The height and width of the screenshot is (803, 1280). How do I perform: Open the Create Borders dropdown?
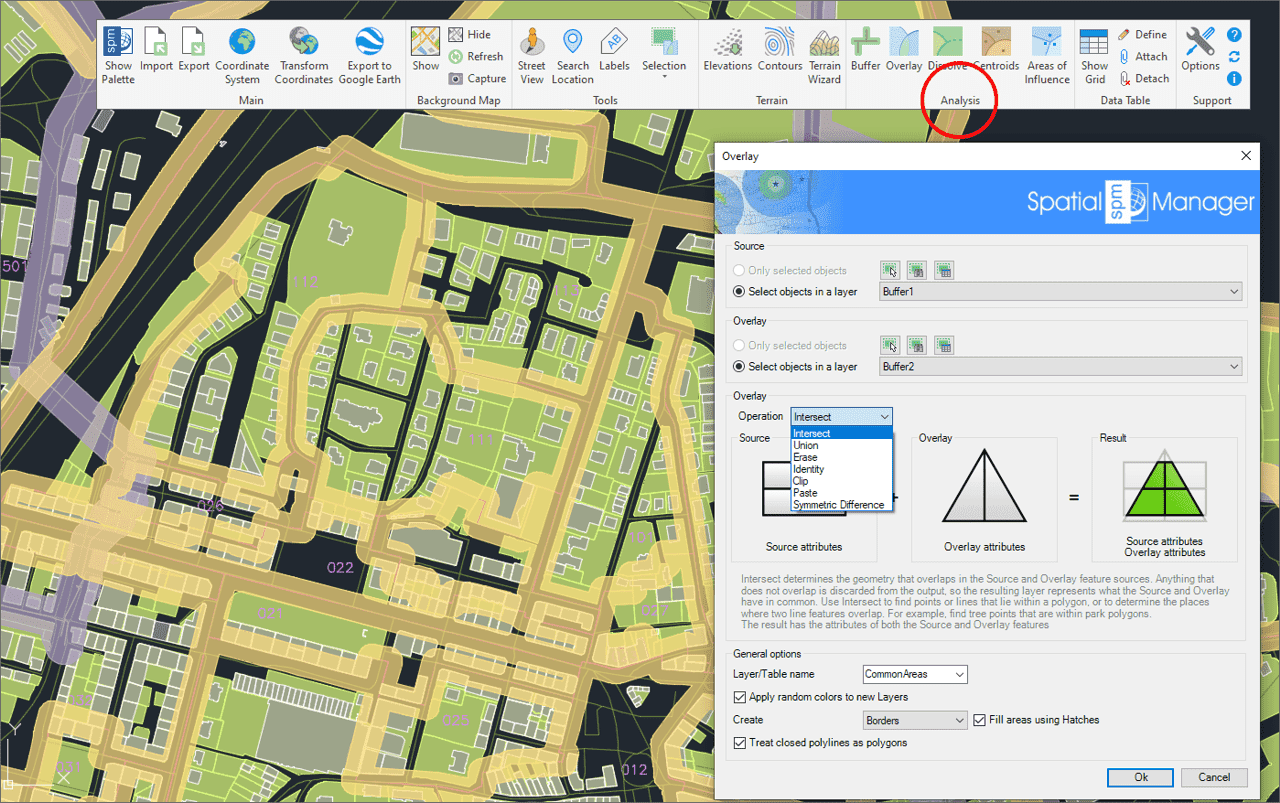(914, 720)
